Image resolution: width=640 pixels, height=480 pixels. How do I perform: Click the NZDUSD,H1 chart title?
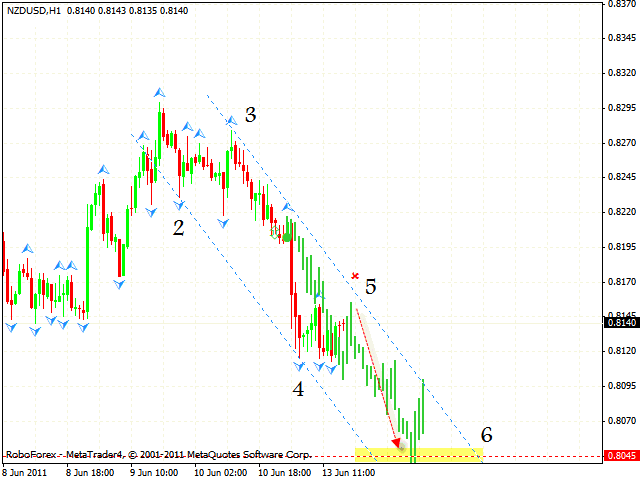click(34, 11)
